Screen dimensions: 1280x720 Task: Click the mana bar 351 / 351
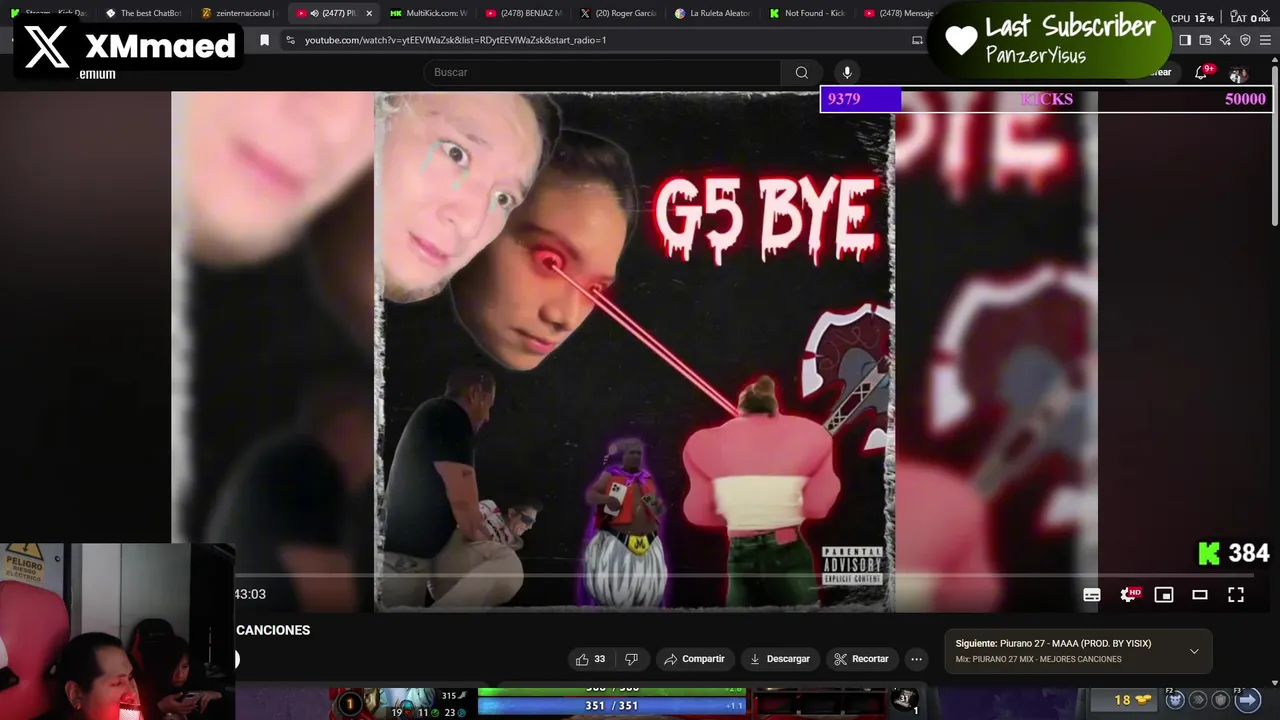coord(612,705)
